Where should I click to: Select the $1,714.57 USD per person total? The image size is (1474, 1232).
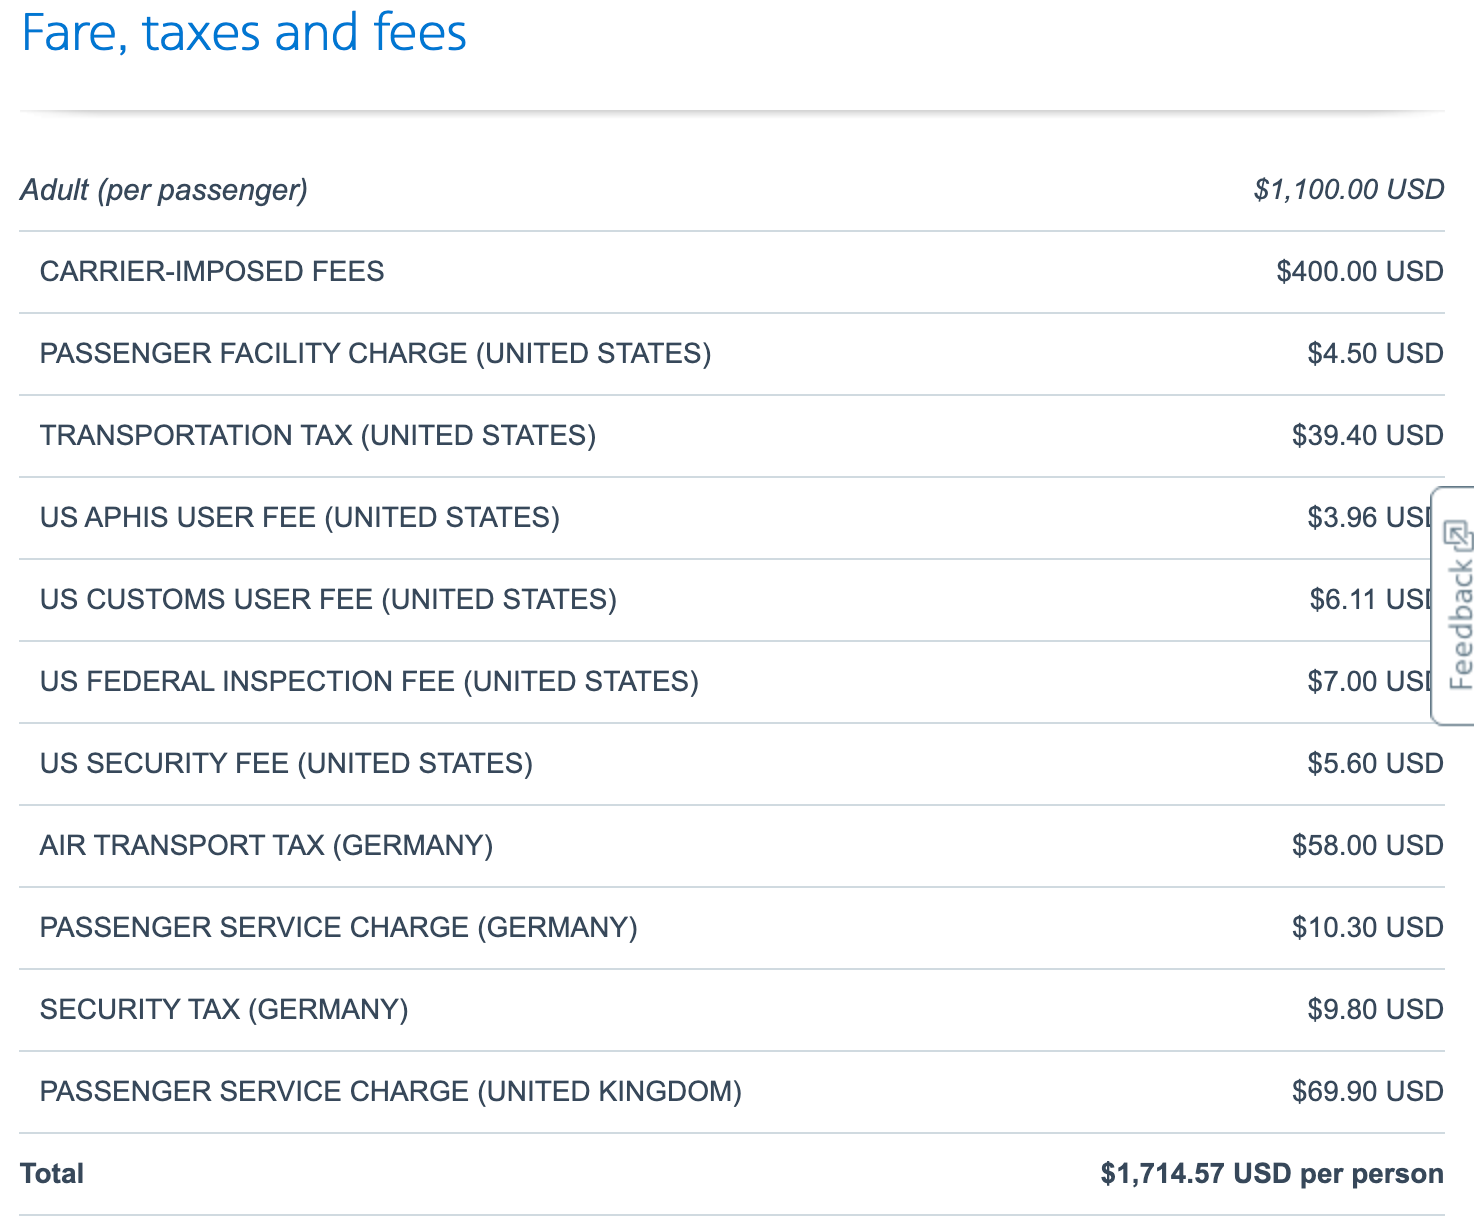coord(1271,1174)
